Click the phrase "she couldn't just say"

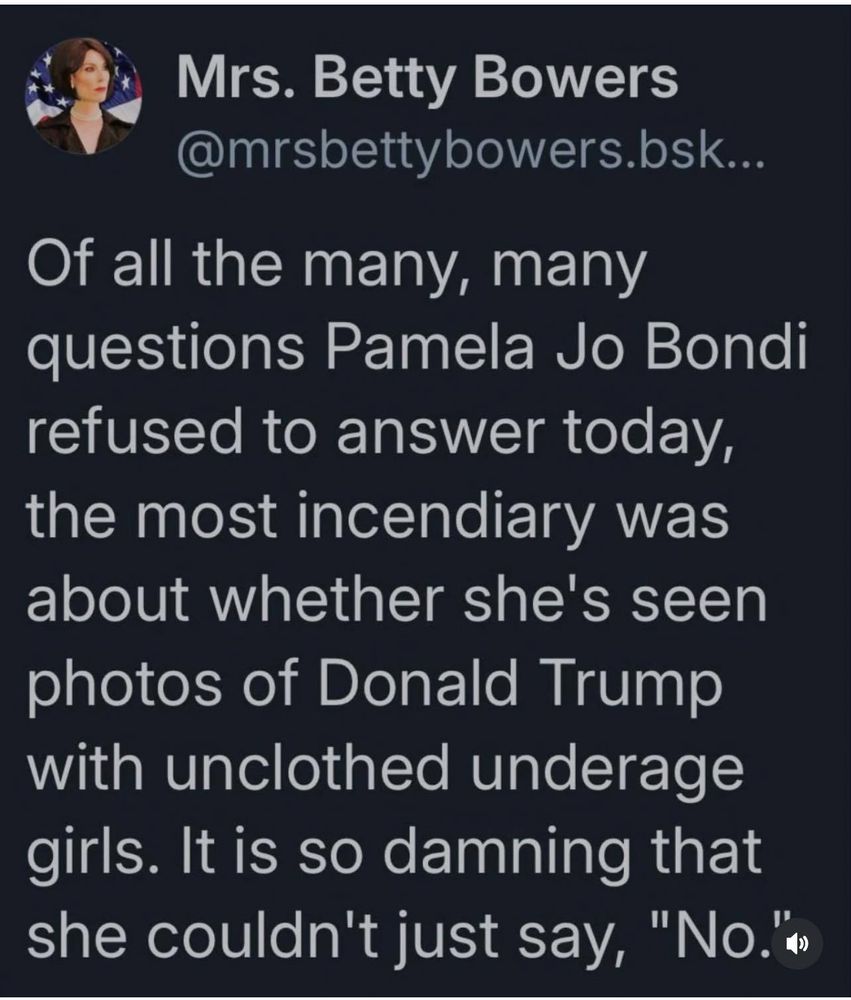tap(327, 936)
